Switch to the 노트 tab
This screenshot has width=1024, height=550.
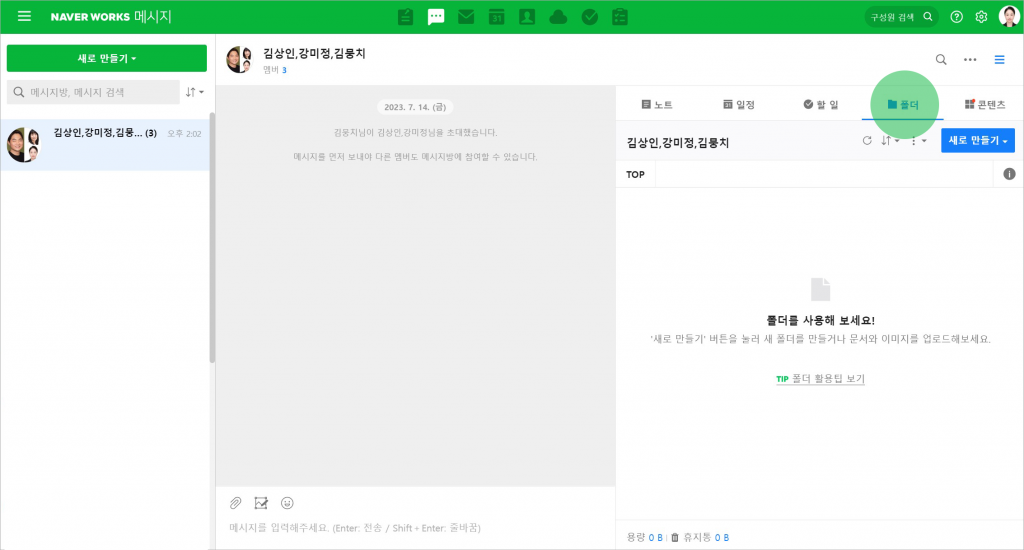656,104
